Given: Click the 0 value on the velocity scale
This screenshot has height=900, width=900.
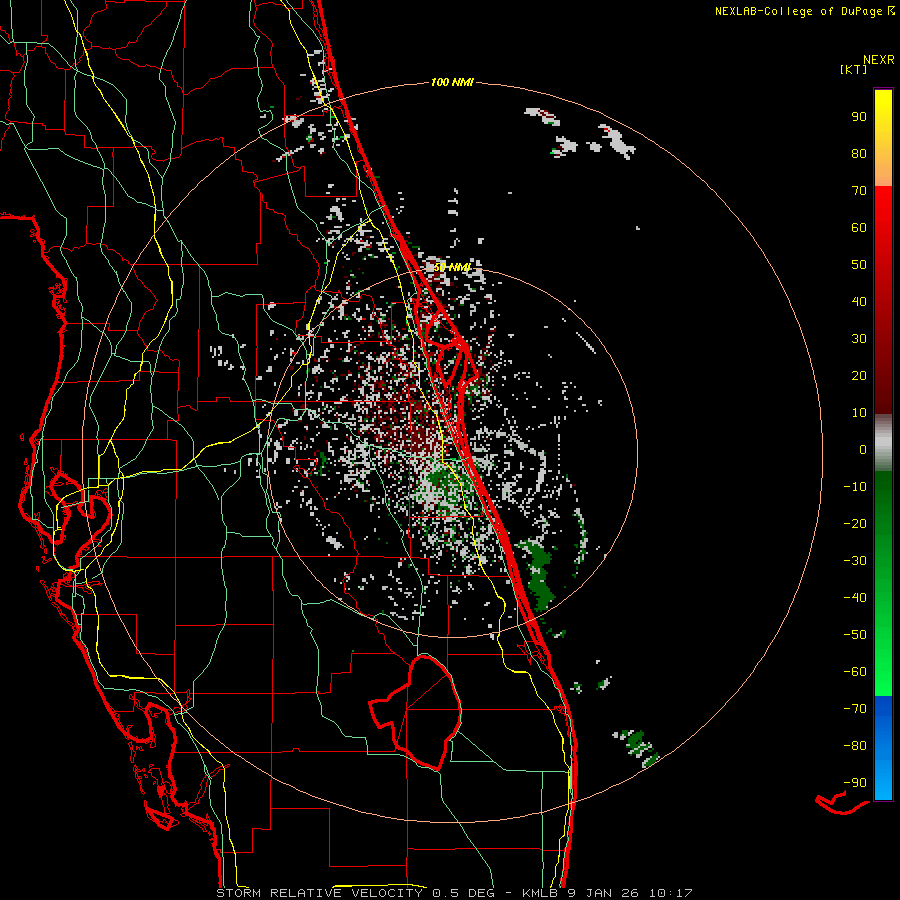Looking at the screenshot, I should [x=863, y=450].
